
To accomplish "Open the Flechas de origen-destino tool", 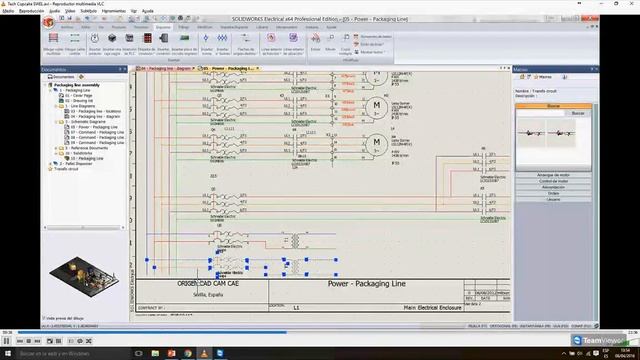I will point(246,44).
